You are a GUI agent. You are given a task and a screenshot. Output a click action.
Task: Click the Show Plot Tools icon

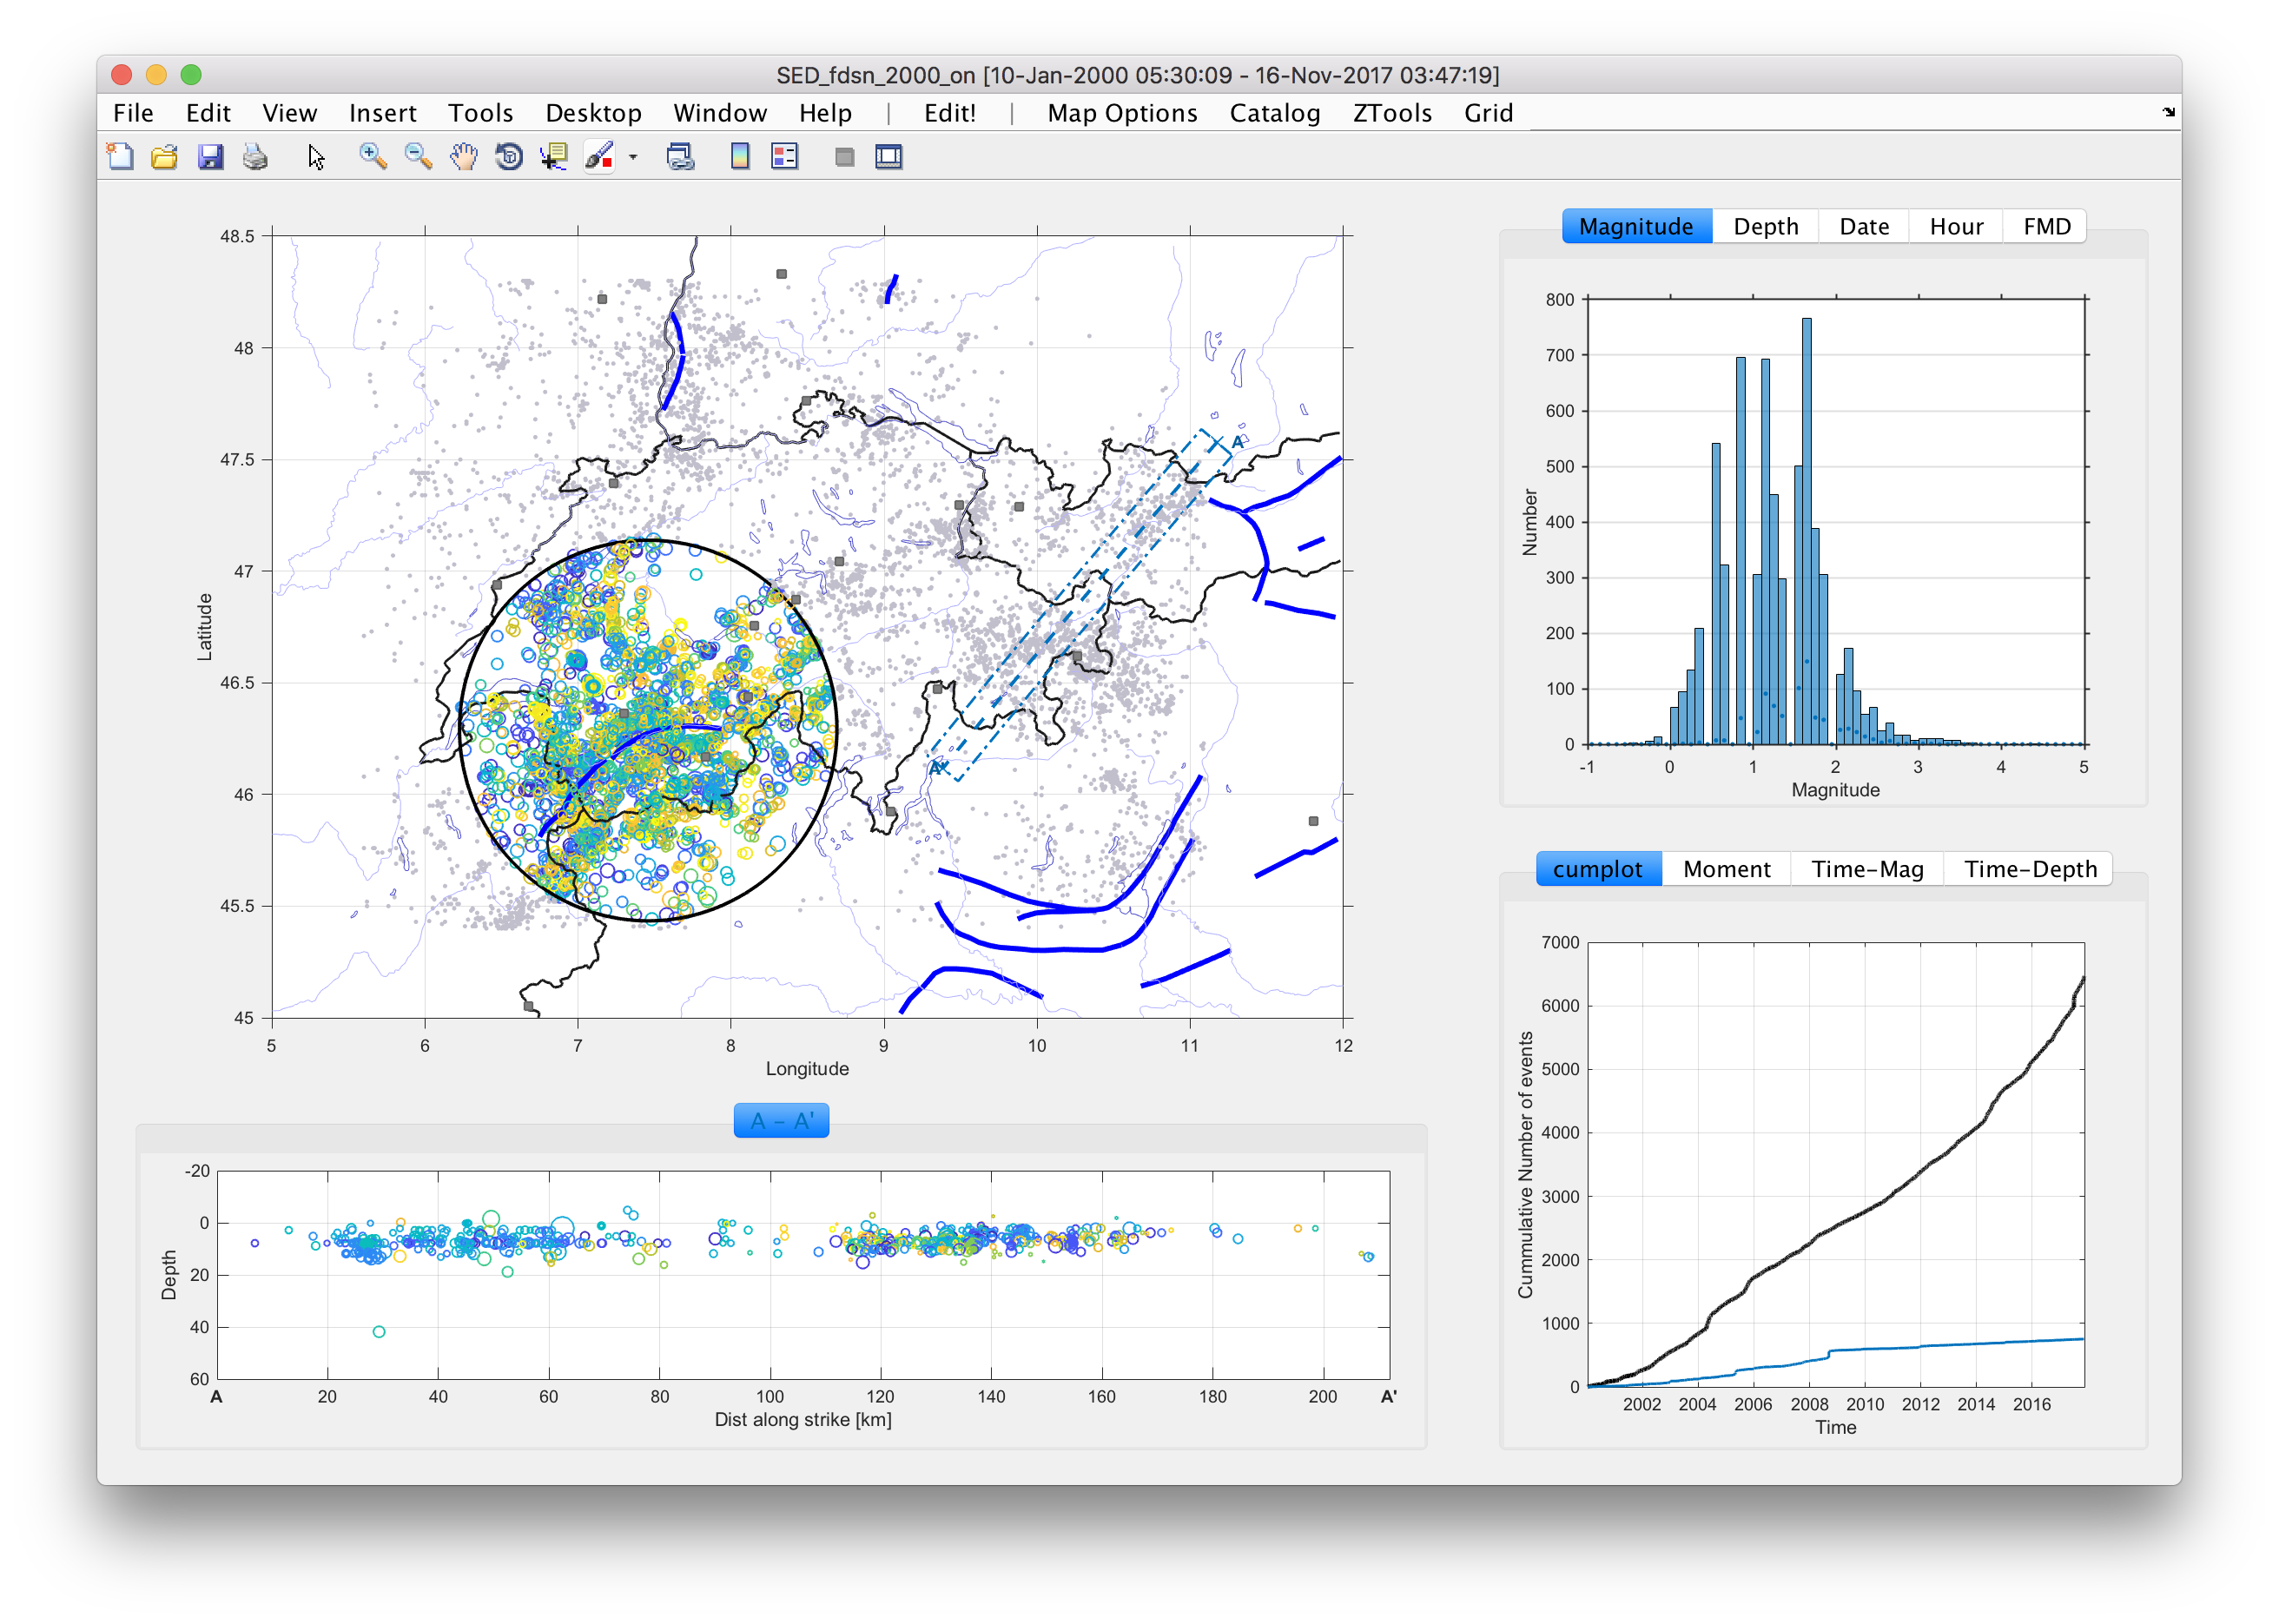[x=888, y=156]
